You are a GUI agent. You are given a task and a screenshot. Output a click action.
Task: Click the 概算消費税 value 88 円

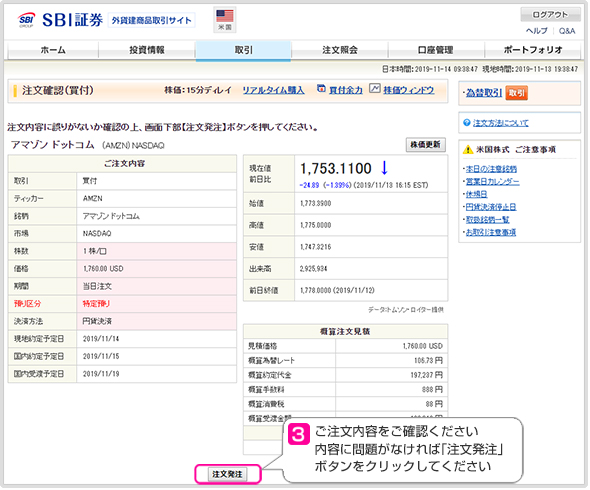pyautogui.click(x=434, y=404)
